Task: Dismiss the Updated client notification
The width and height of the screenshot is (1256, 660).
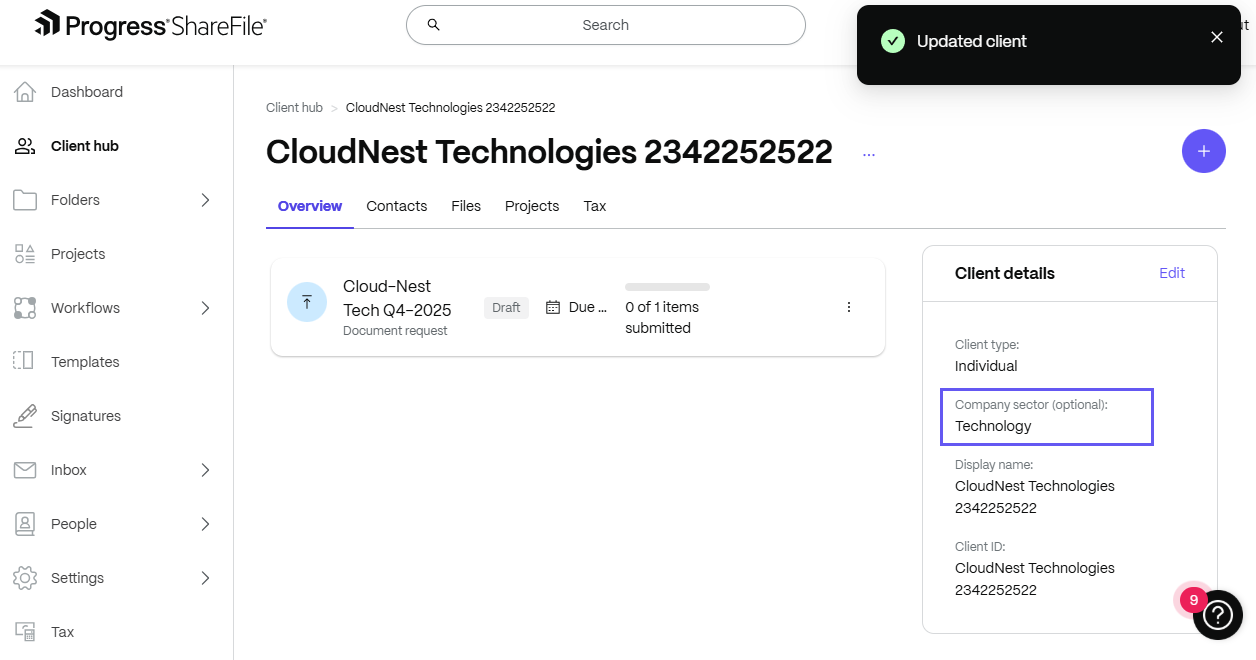Action: click(1216, 37)
